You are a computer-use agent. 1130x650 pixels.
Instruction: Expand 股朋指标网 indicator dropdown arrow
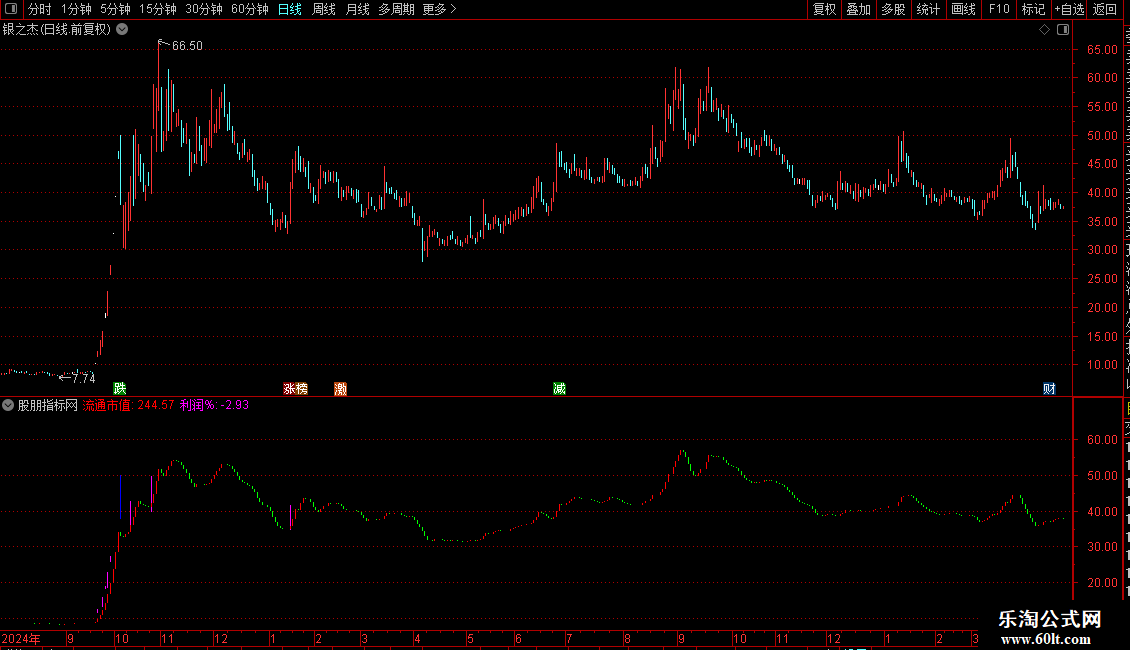[8, 405]
